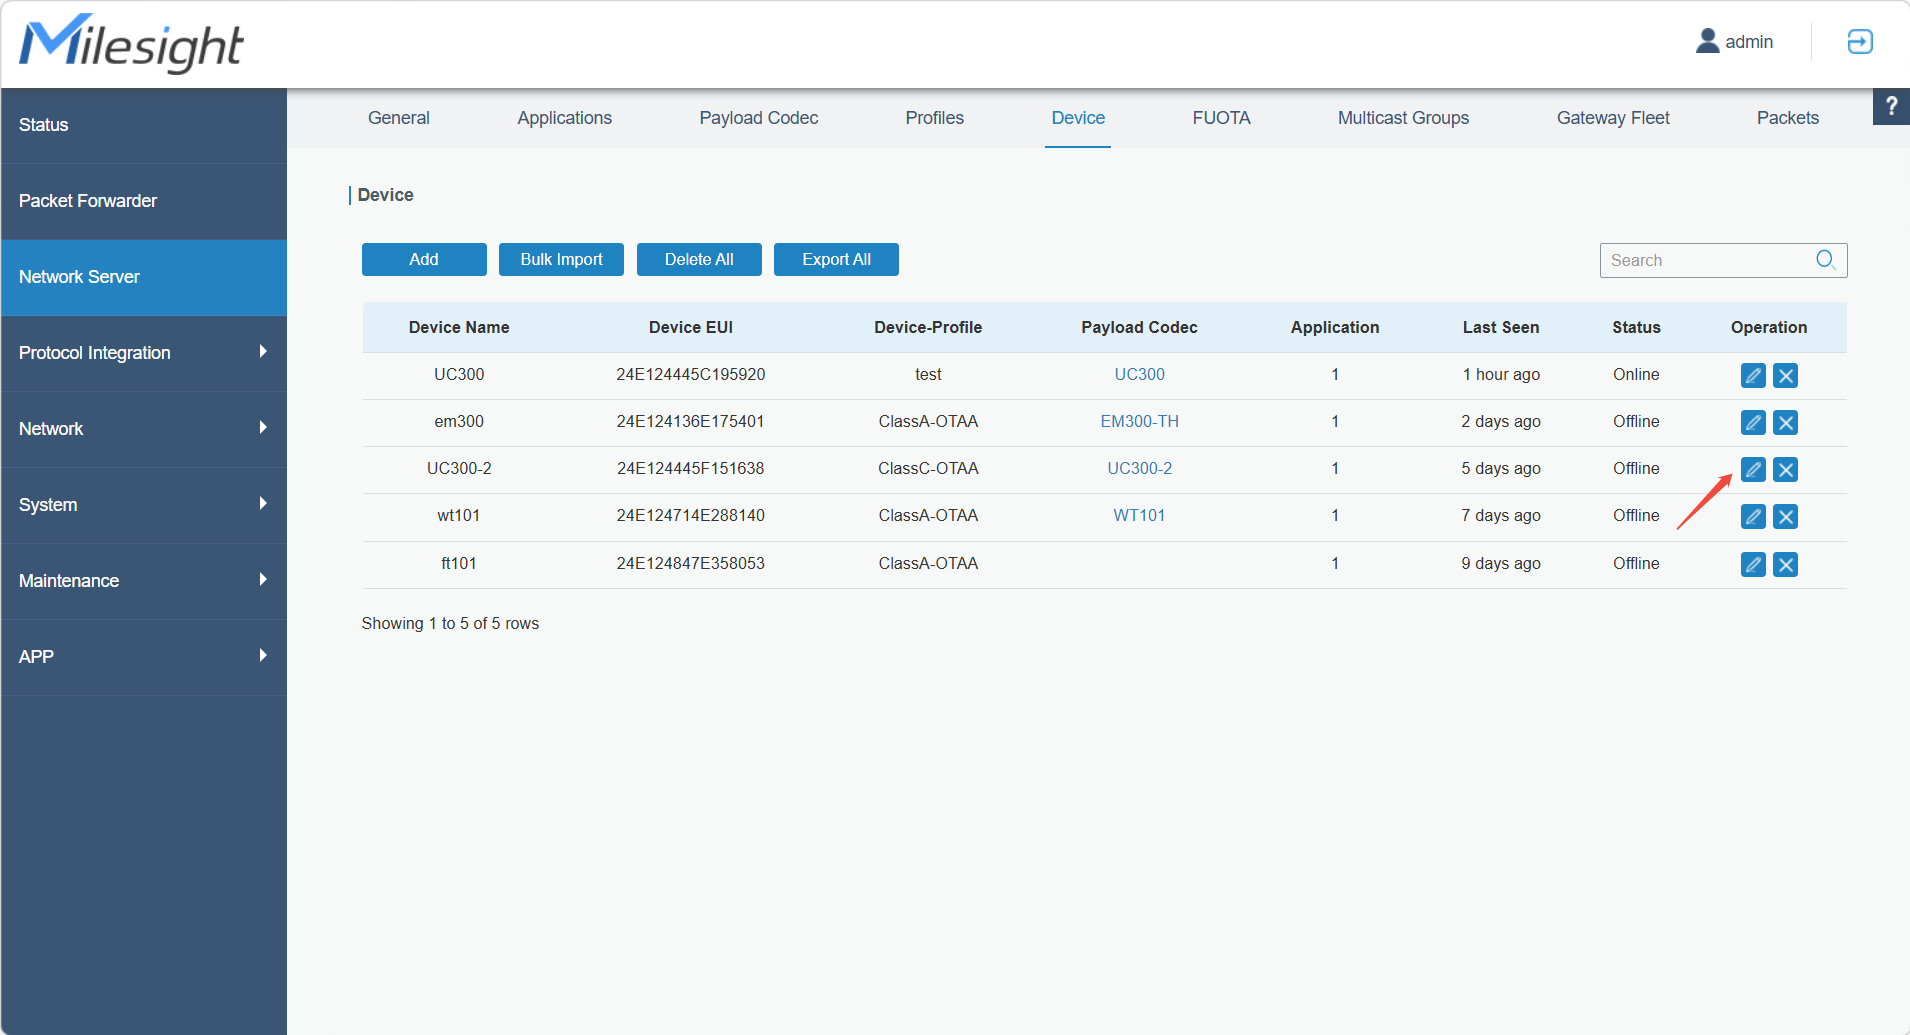Open the Gateway Fleet tab
This screenshot has height=1035, width=1910.
pos(1613,118)
